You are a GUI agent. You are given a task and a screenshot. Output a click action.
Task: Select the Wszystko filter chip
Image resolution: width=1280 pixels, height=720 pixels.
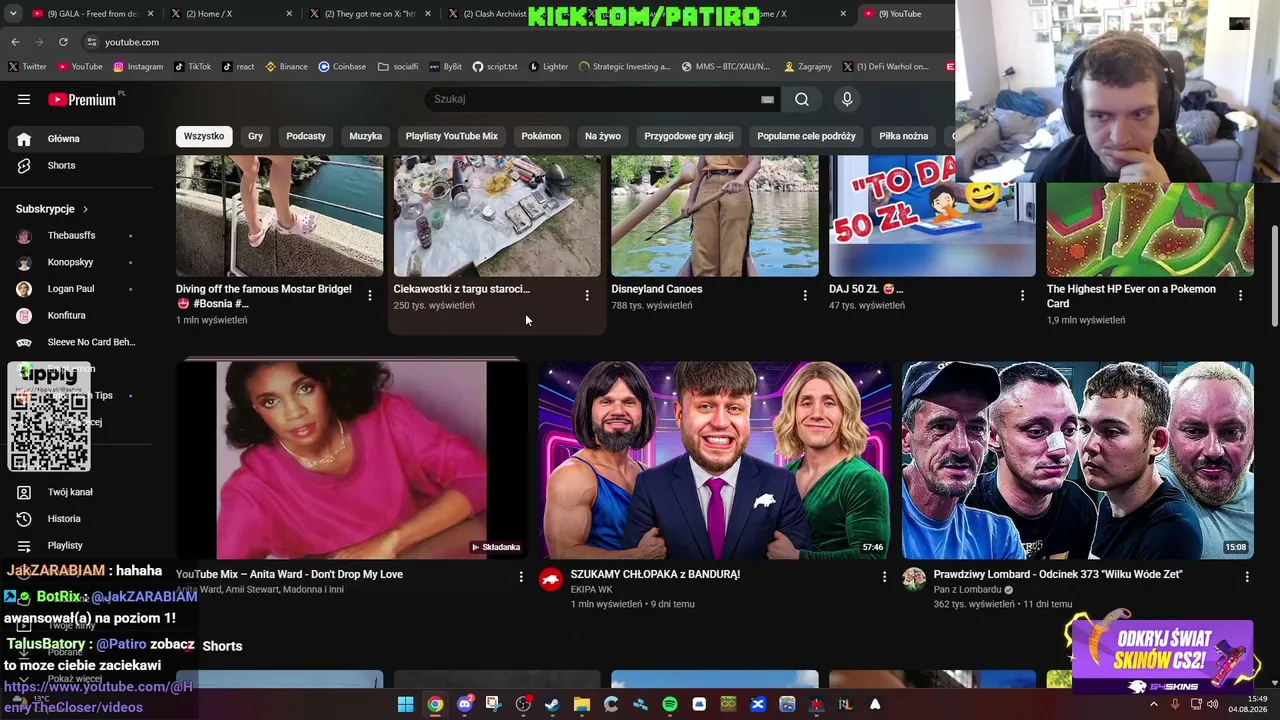coord(204,136)
